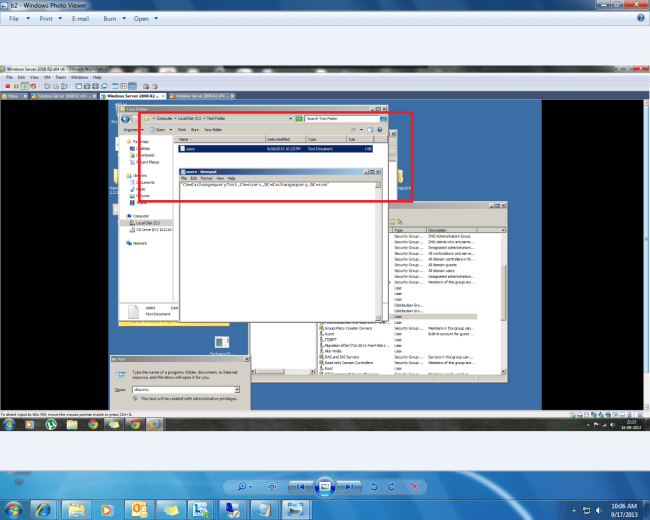This screenshot has width=650, height=520.
Task: Rotate the image counterclockwise
Action: 374,485
